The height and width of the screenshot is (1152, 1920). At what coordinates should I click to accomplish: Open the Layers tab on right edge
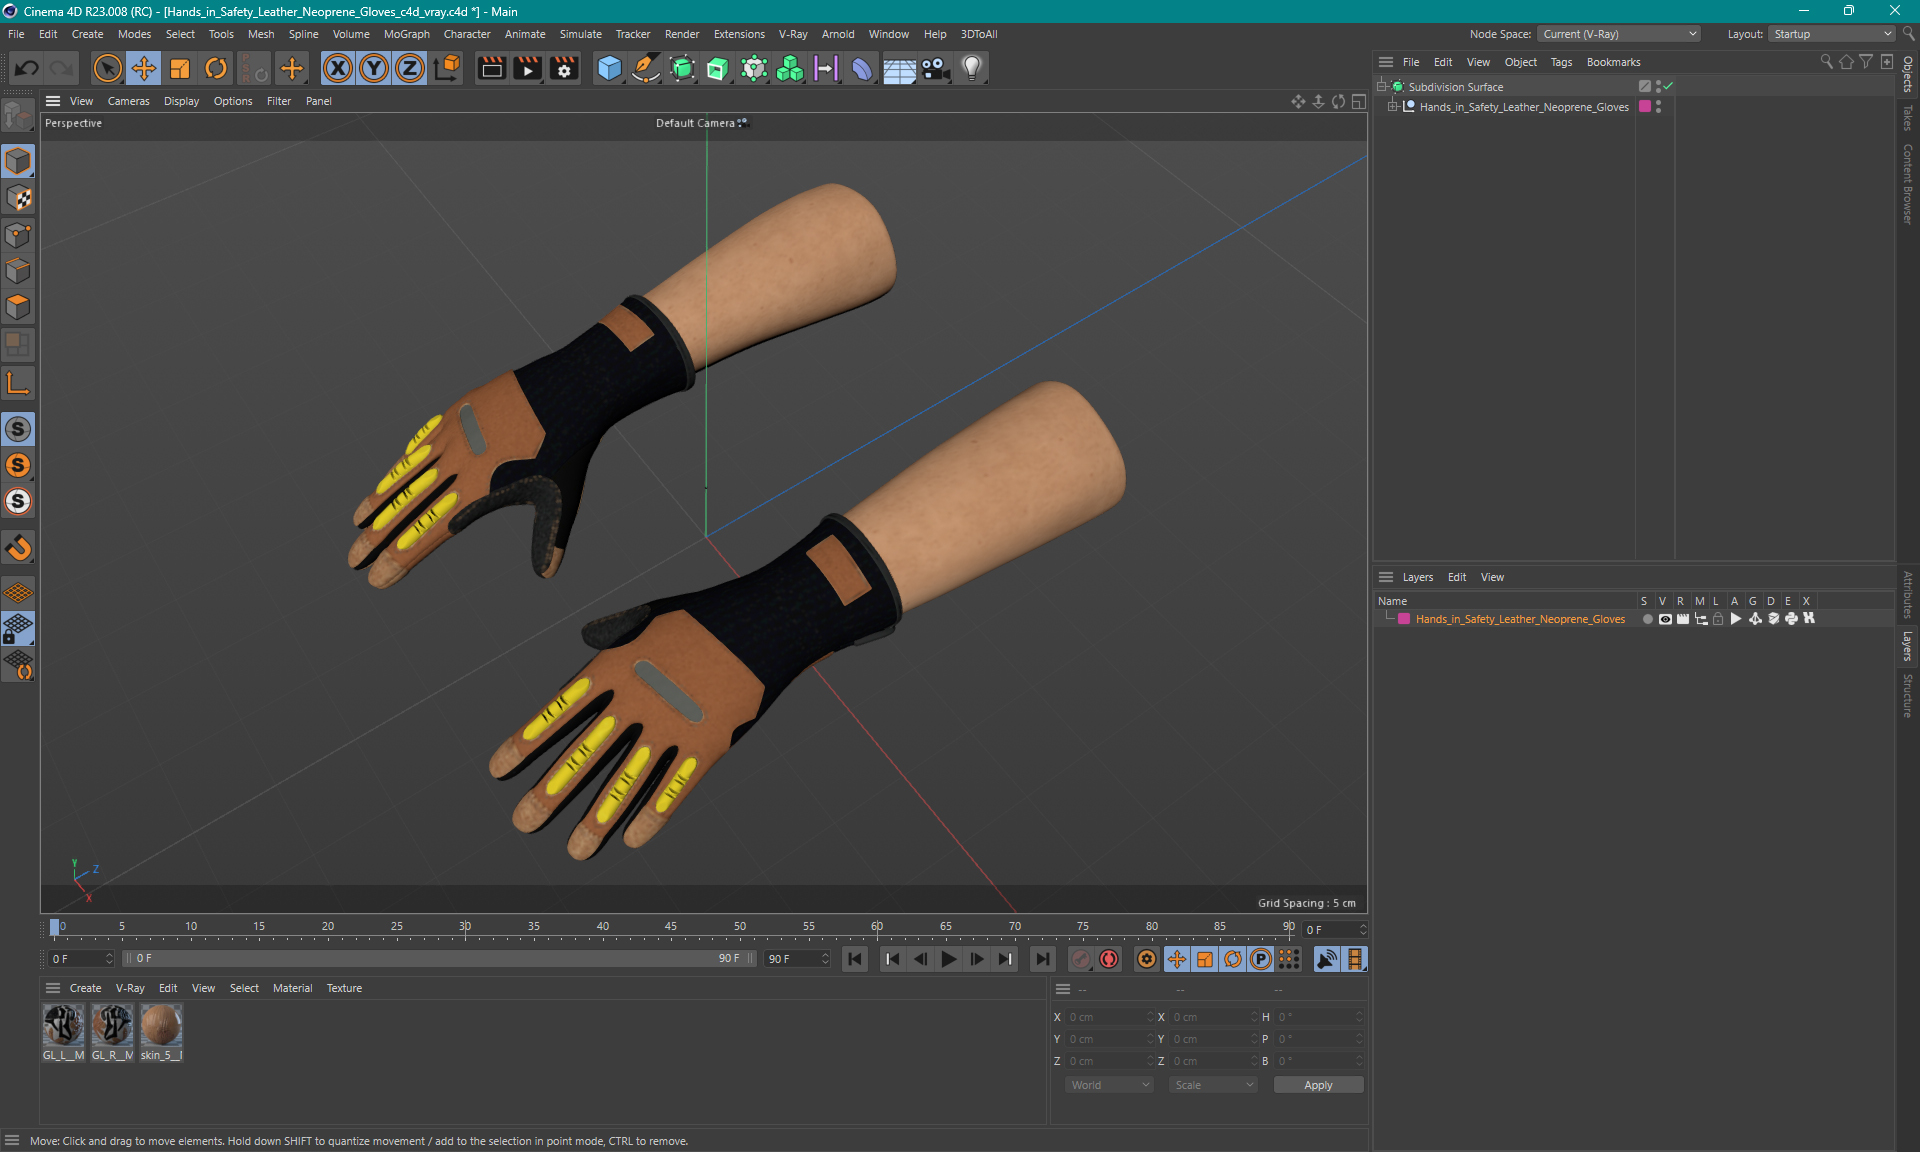click(x=1908, y=646)
